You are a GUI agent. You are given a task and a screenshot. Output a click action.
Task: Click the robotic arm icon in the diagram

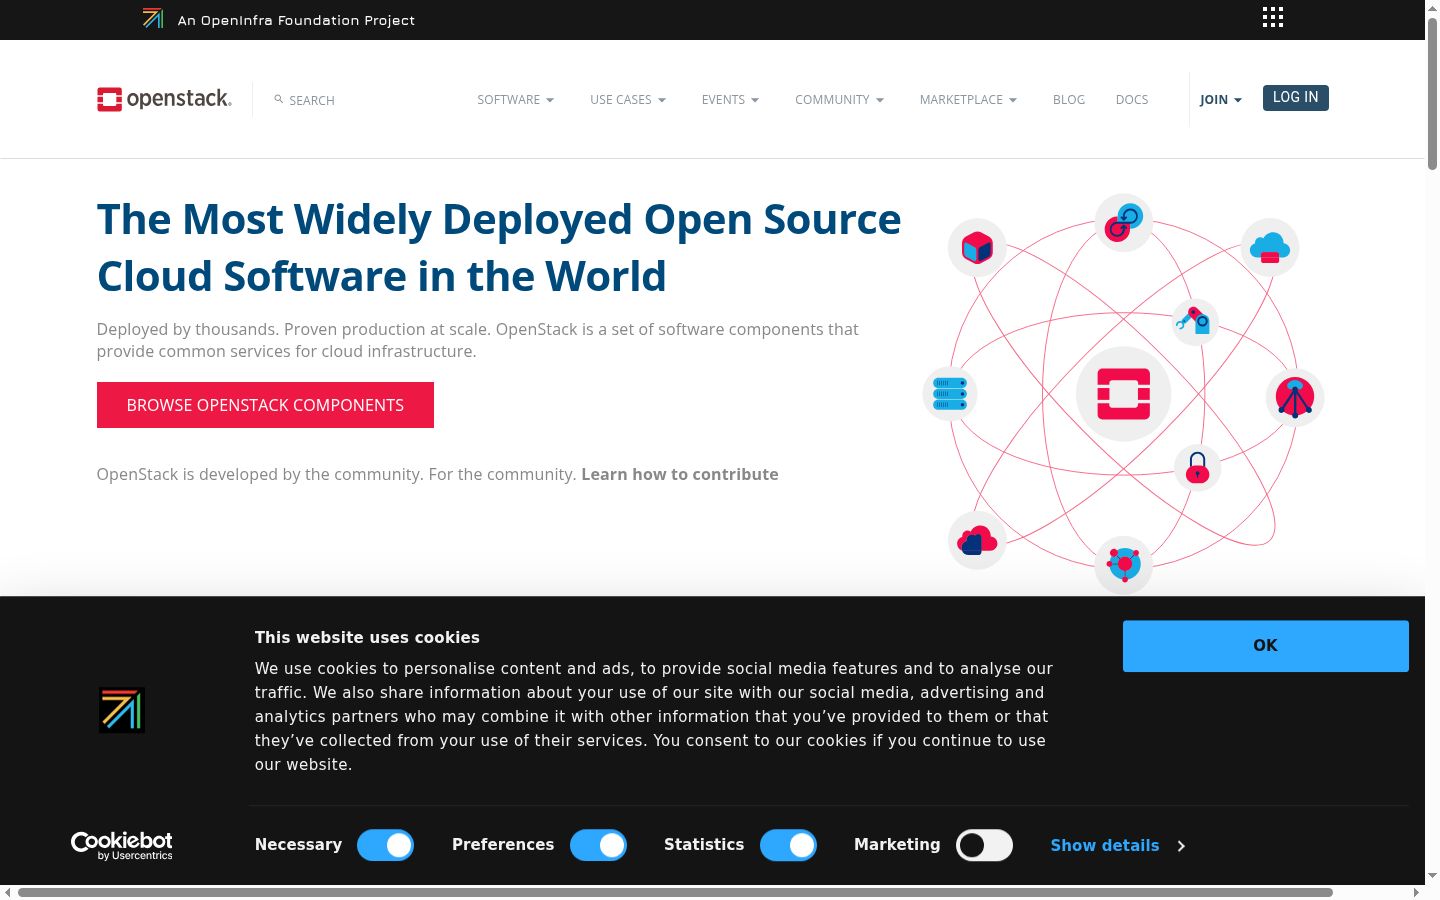1194,321
